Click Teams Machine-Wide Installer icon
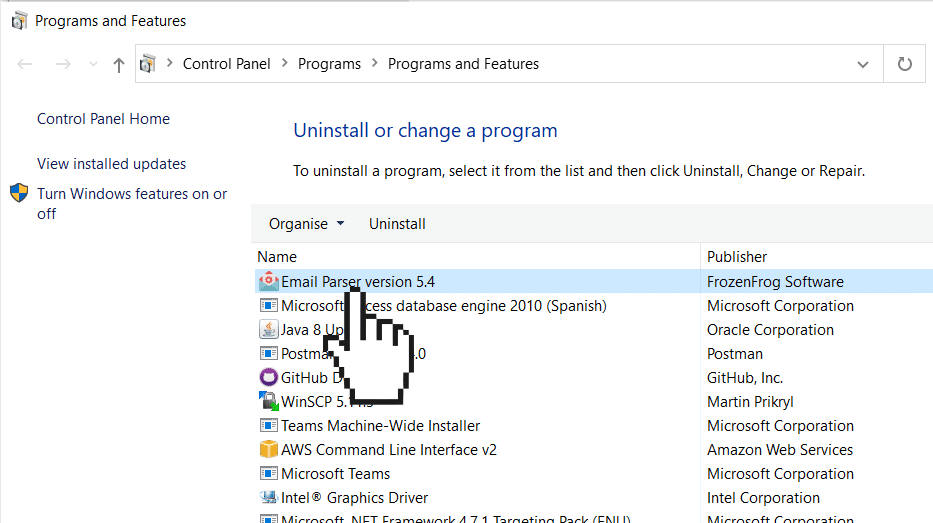933x523 pixels. click(x=269, y=425)
